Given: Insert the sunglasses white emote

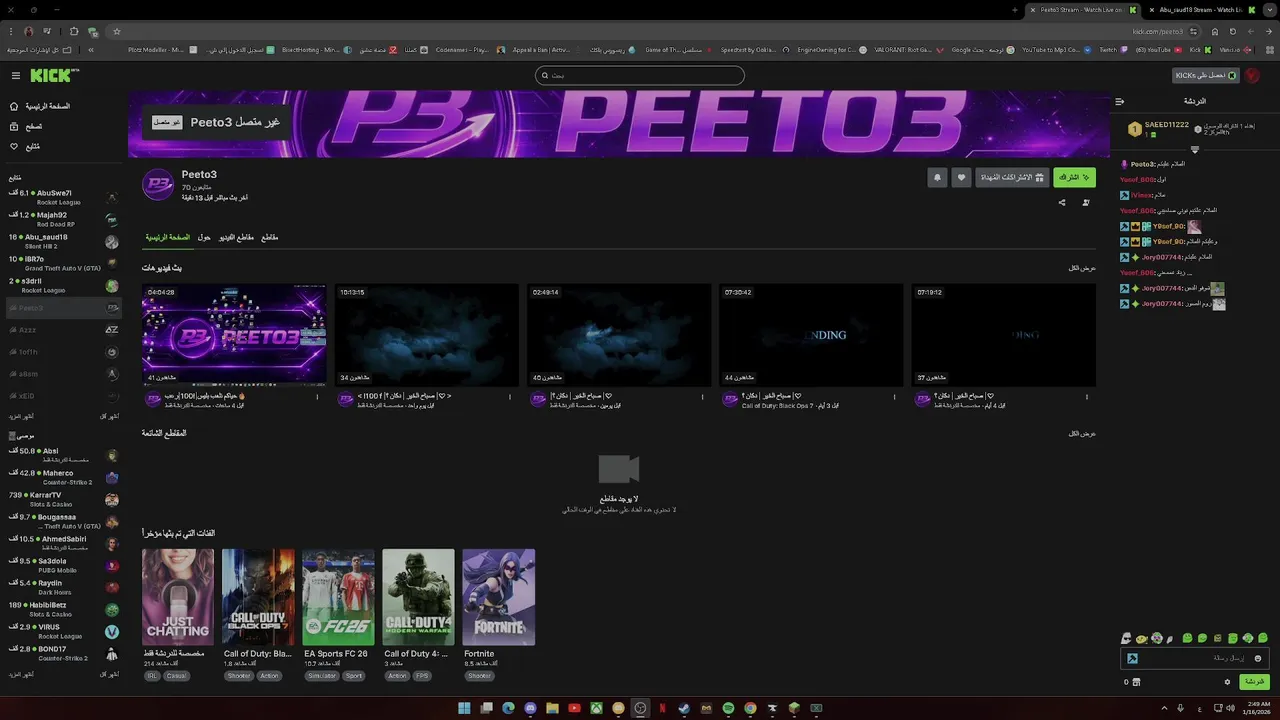Looking at the screenshot, I should click(x=1126, y=638).
